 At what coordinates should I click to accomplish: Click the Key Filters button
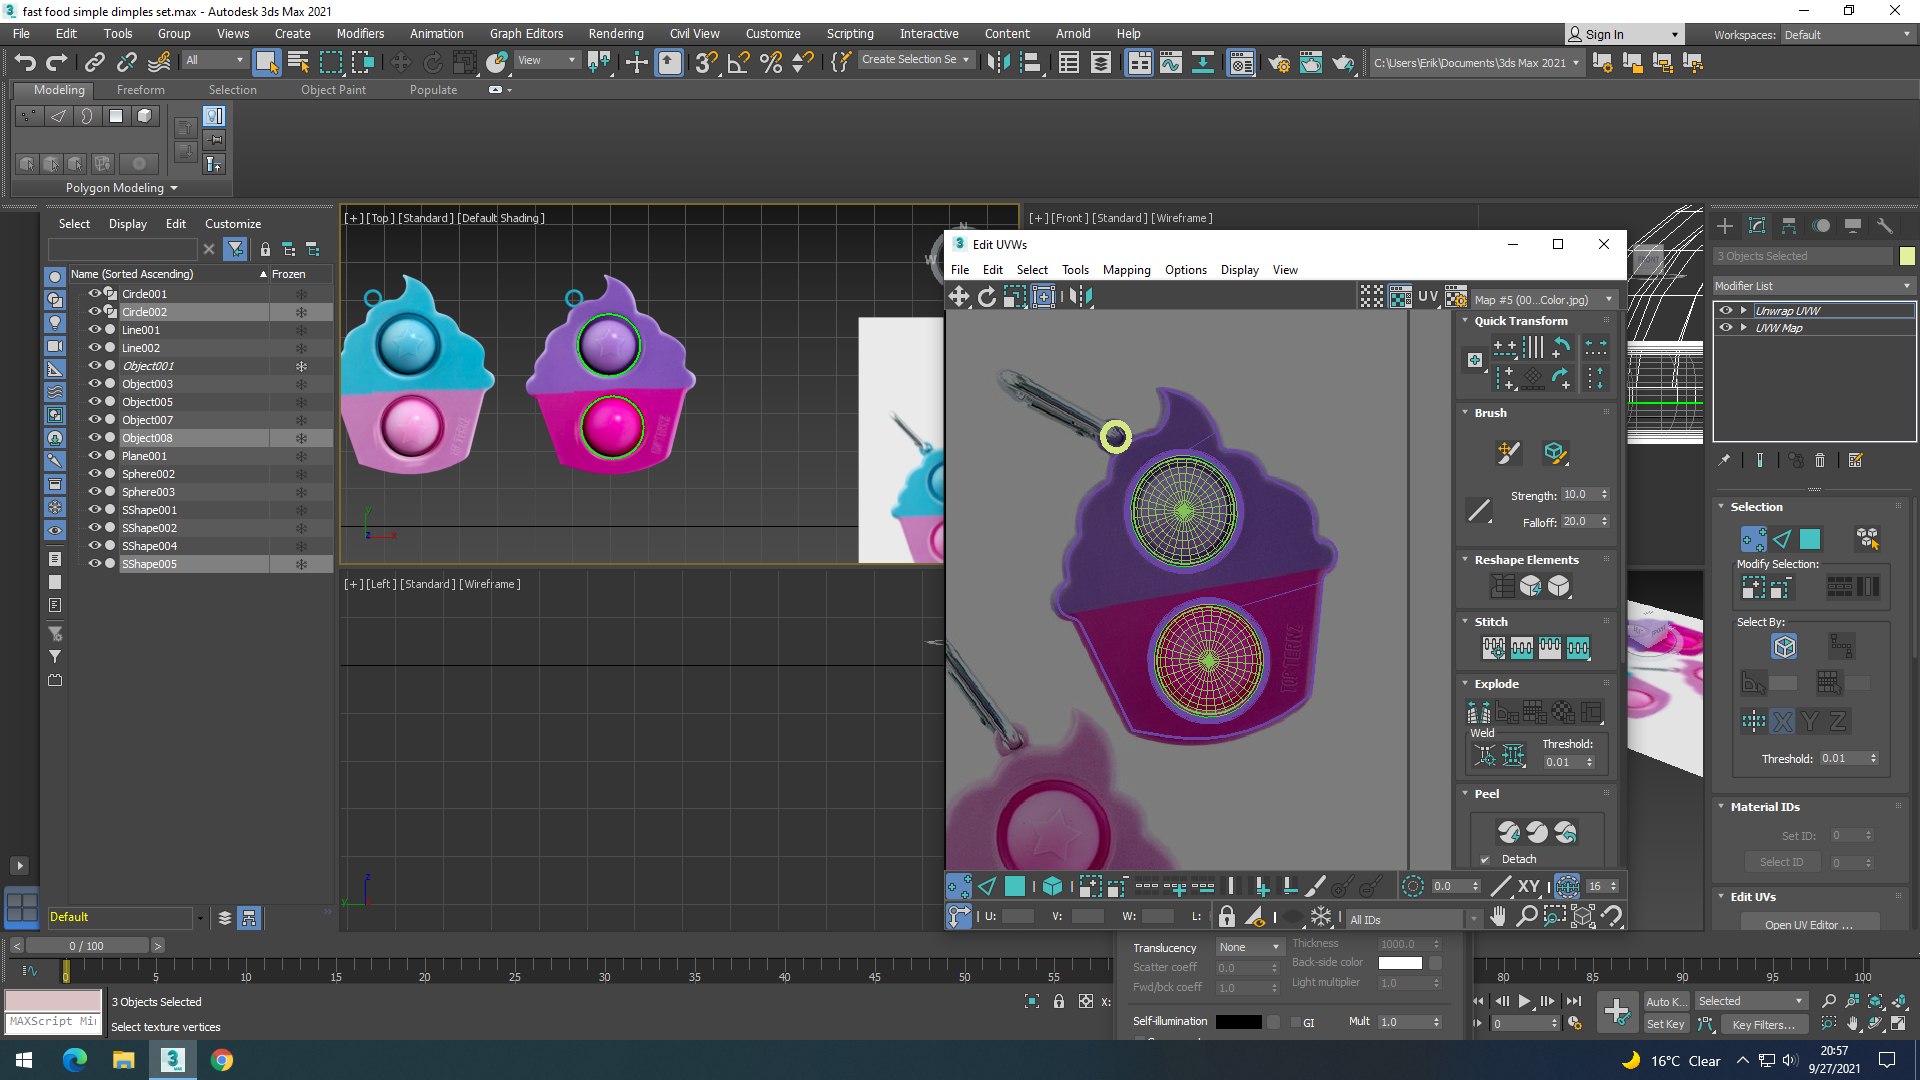(1763, 1024)
